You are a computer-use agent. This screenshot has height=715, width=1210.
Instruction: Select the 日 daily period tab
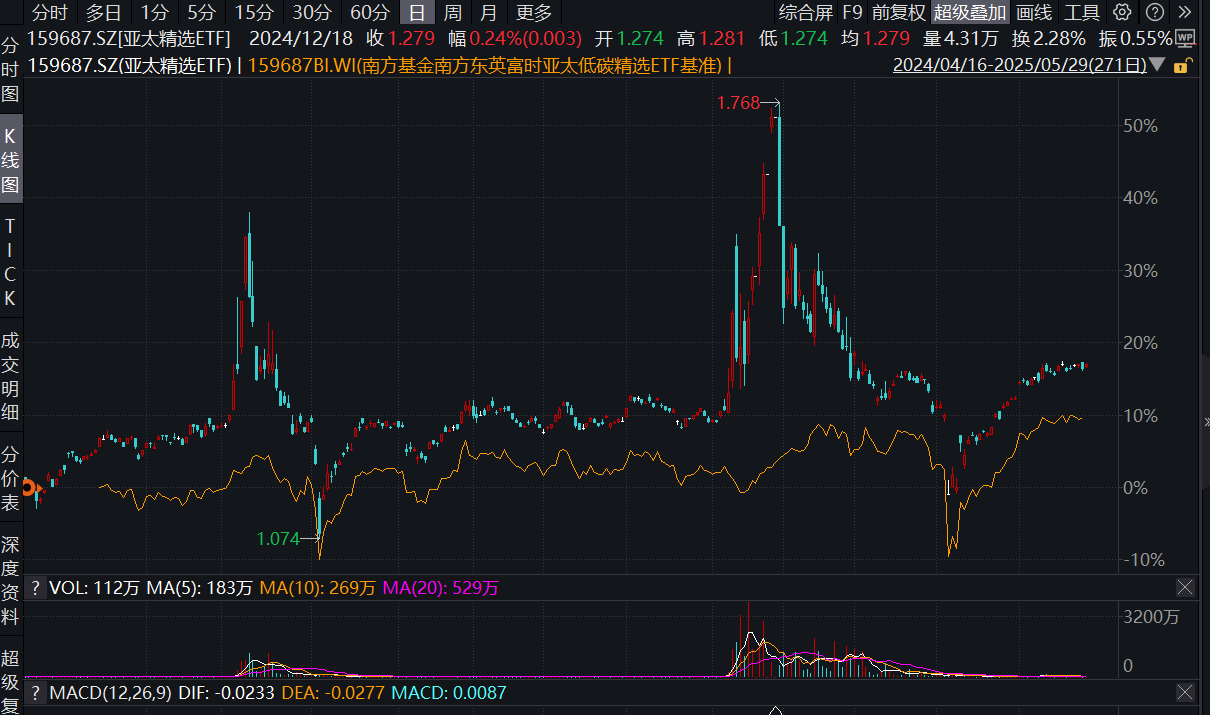pos(417,12)
